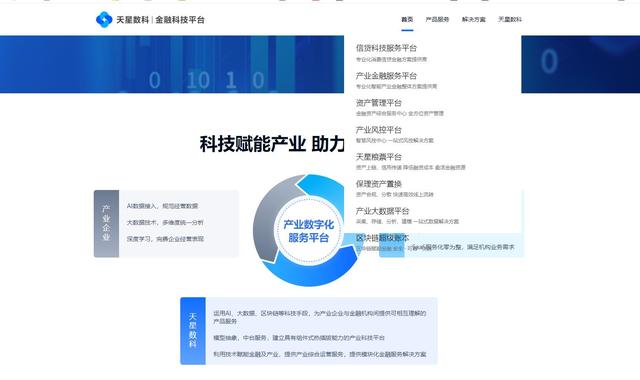640x380 pixels.
Task: Click the 天星数科 blue vertical label
Action: click(x=193, y=331)
